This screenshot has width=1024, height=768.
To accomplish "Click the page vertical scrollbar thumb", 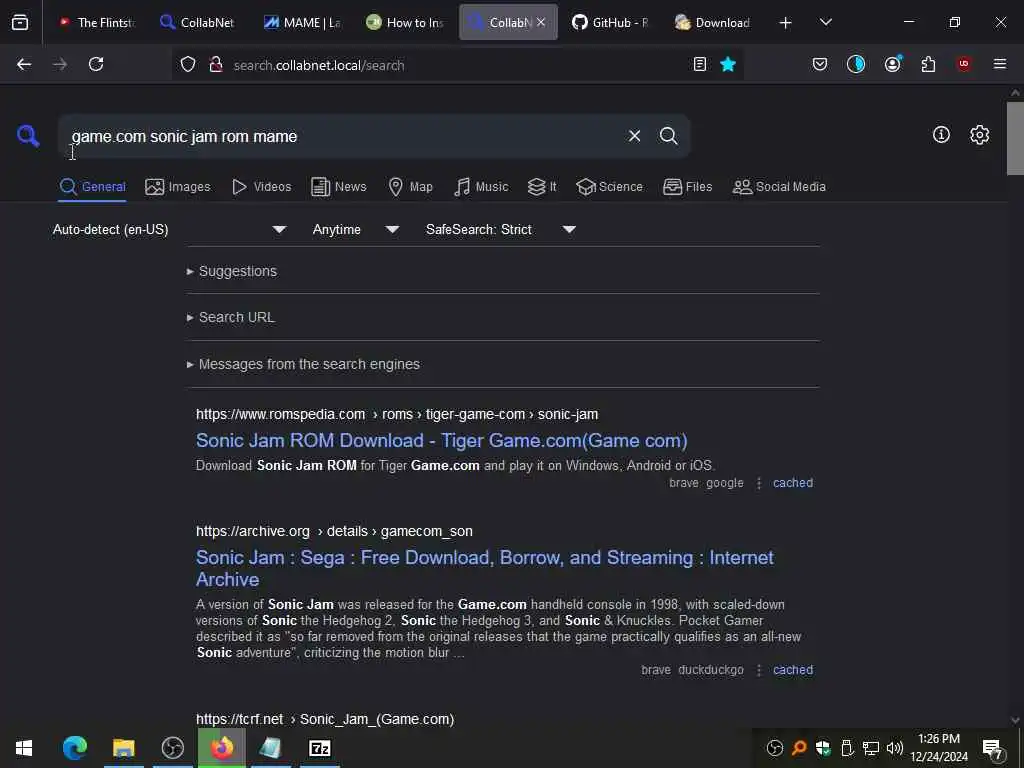I will 1015,138.
